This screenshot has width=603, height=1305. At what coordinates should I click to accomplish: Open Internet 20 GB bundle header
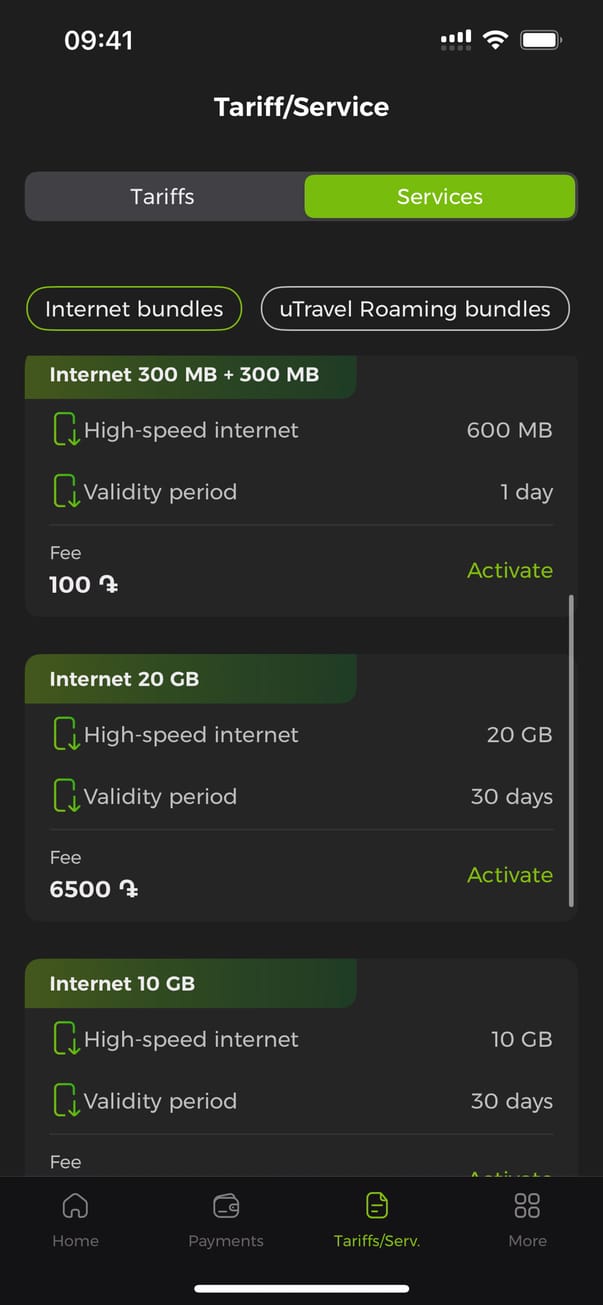tap(190, 679)
